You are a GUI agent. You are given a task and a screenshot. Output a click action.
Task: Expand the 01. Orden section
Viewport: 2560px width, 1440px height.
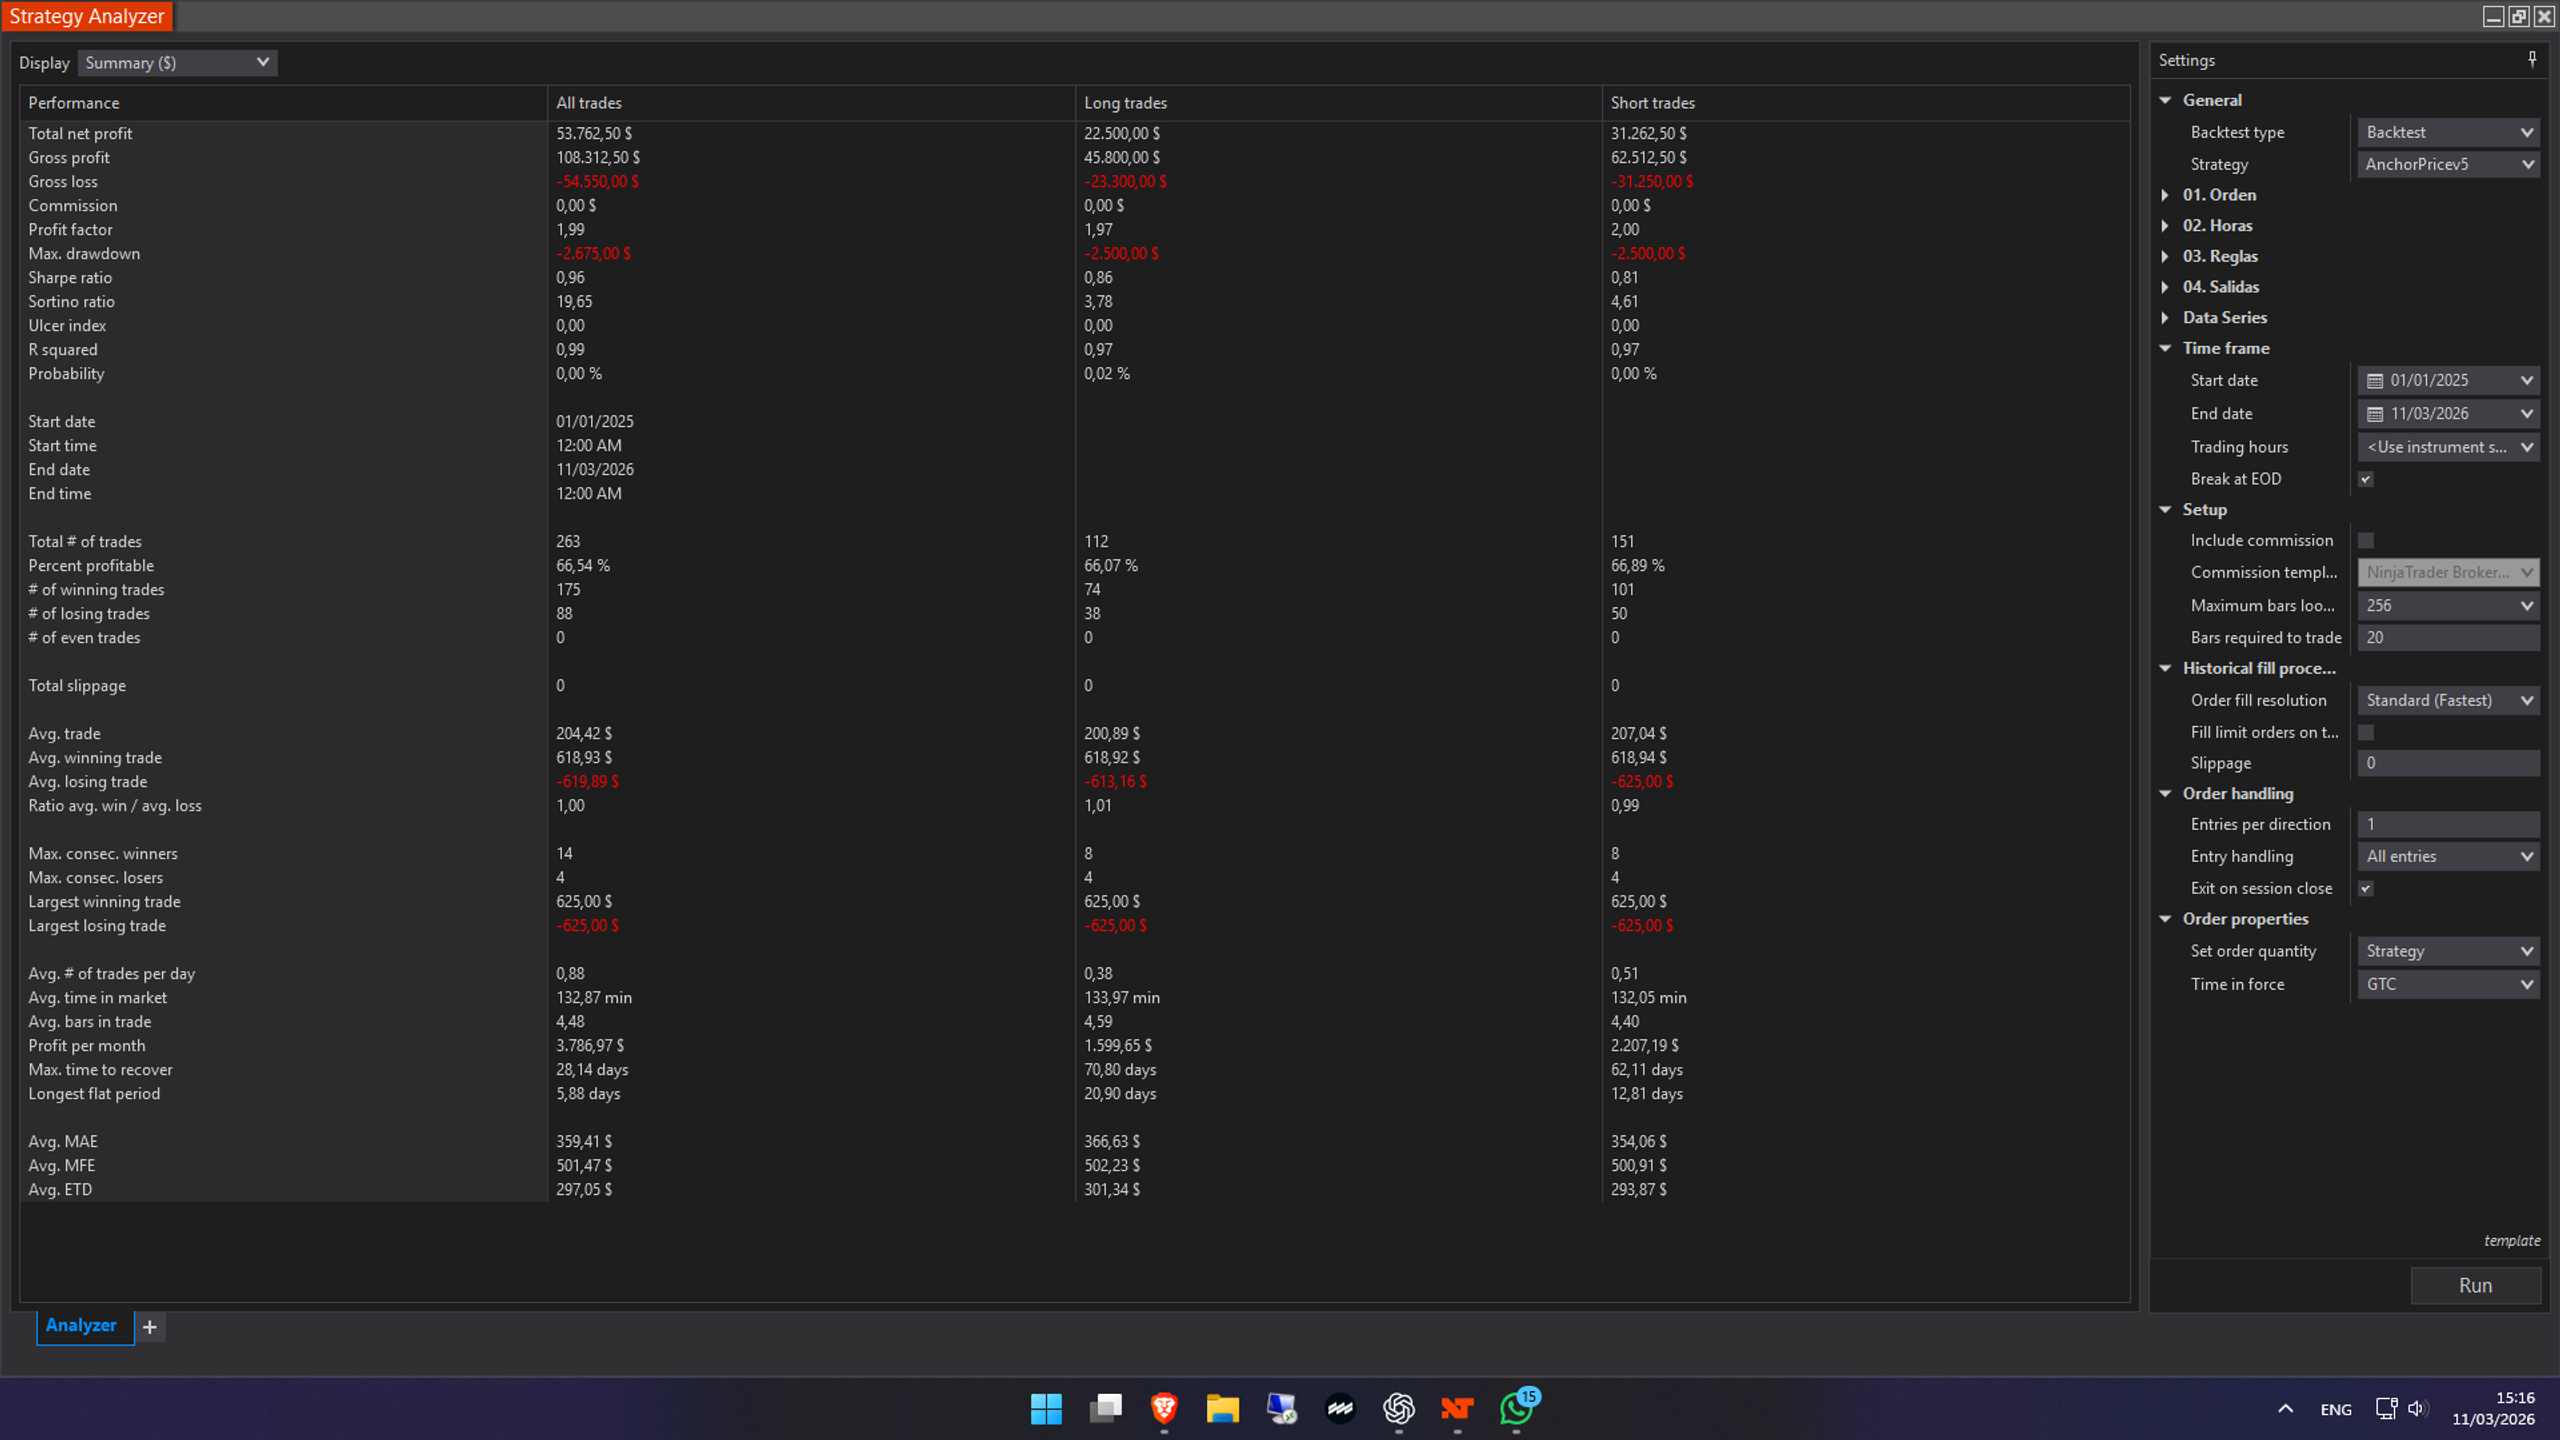(x=2166, y=195)
